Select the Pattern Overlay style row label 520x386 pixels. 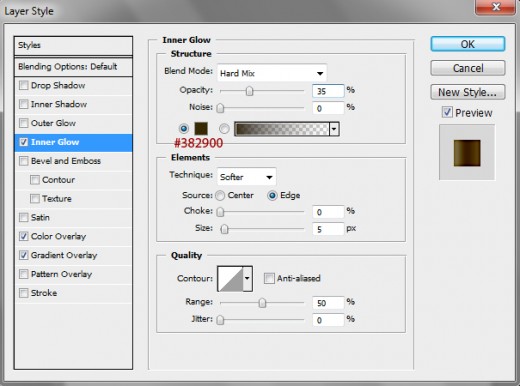(61, 274)
